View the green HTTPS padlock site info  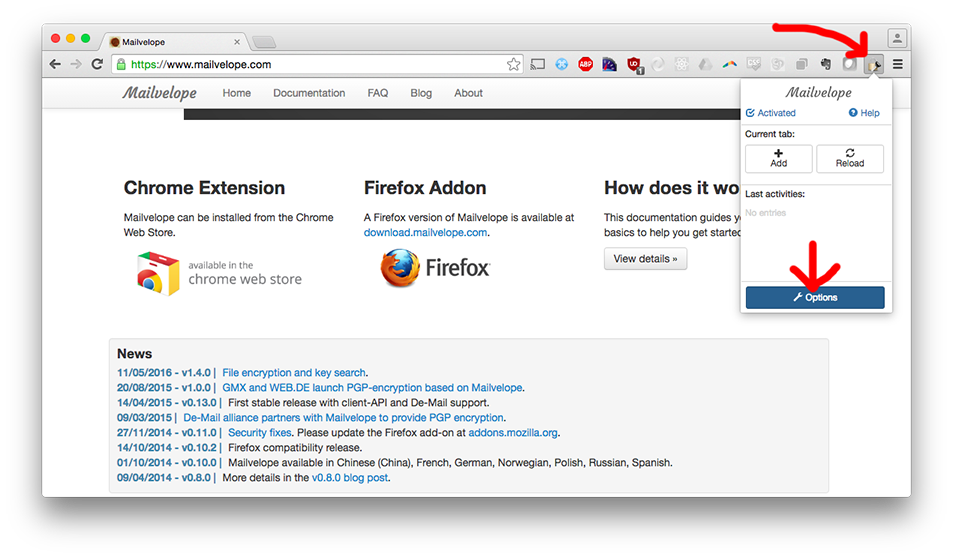point(121,64)
